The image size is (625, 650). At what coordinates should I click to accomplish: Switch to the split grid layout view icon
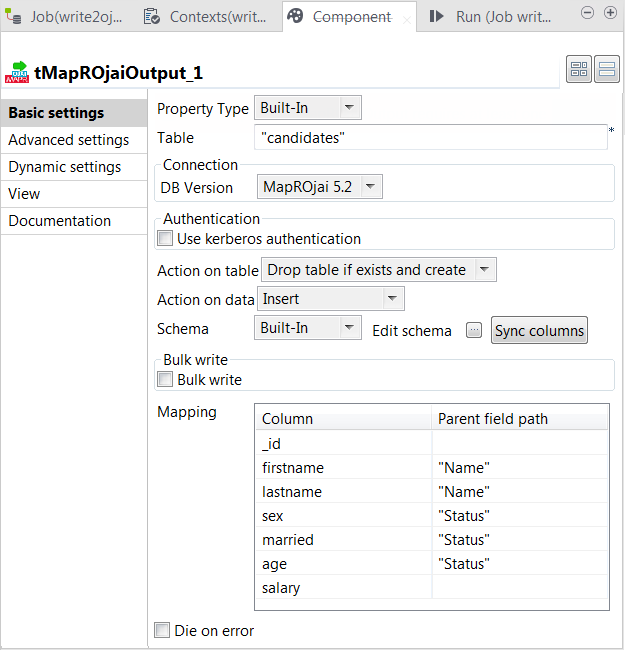point(579,69)
